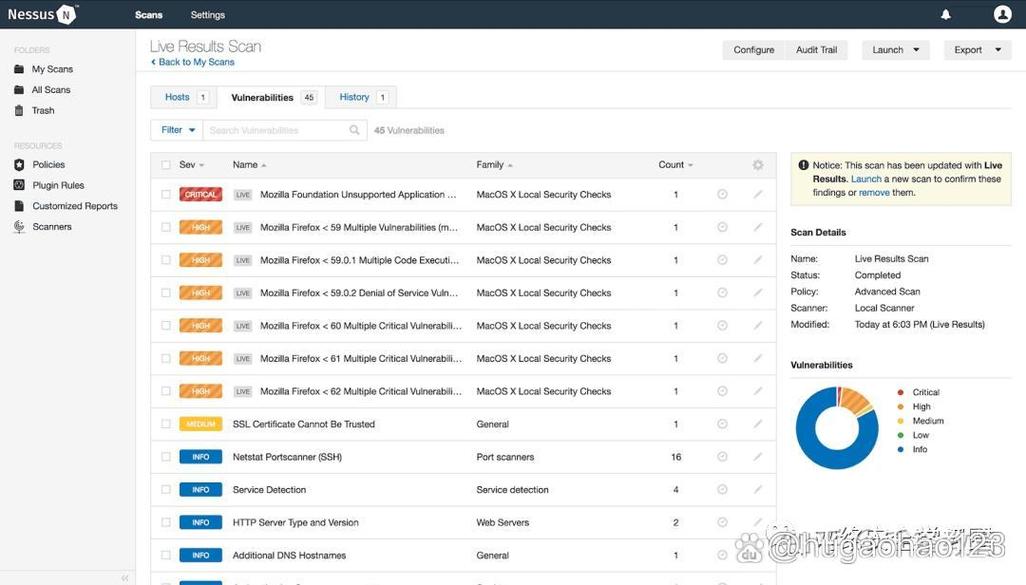Open the Launch dropdown button
The height and width of the screenshot is (585, 1026).
click(x=895, y=50)
